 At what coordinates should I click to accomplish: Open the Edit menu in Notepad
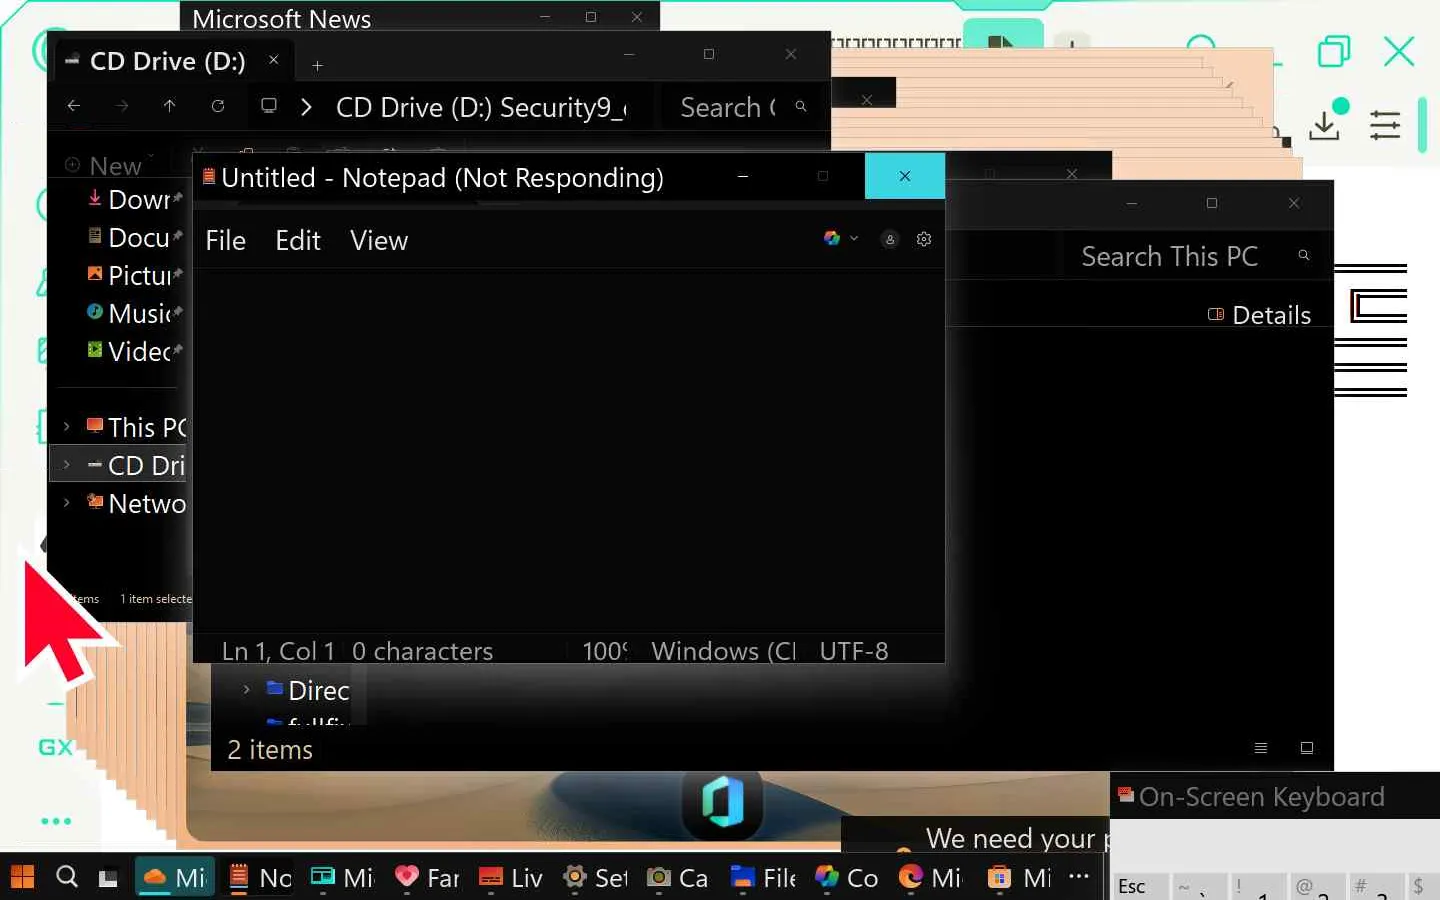(298, 241)
